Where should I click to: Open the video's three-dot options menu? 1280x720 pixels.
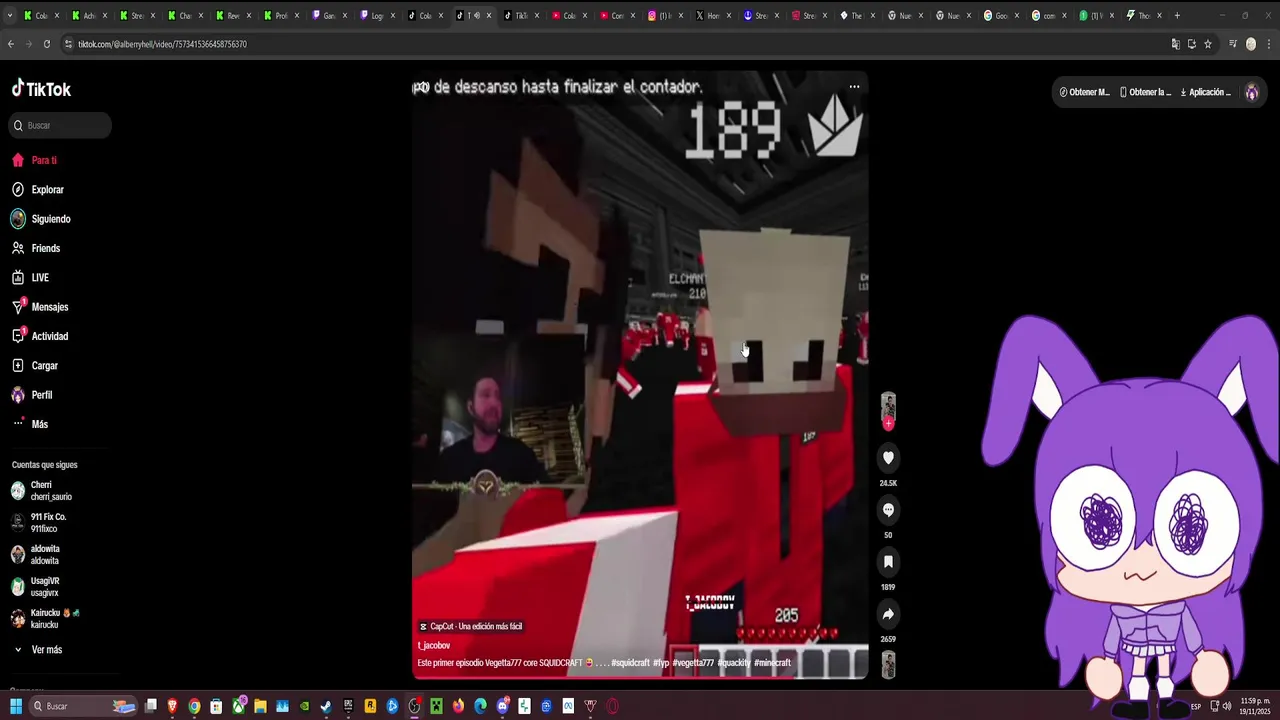[854, 87]
